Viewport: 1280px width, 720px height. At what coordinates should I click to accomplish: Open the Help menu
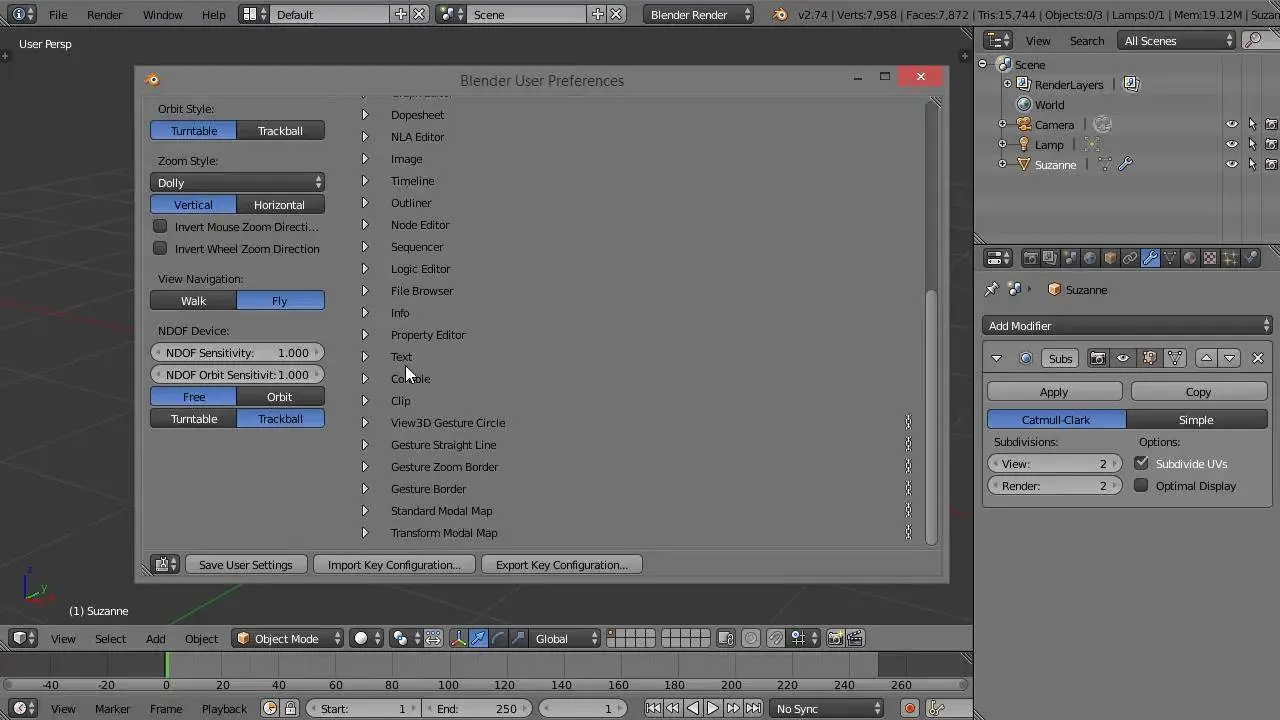click(x=214, y=14)
